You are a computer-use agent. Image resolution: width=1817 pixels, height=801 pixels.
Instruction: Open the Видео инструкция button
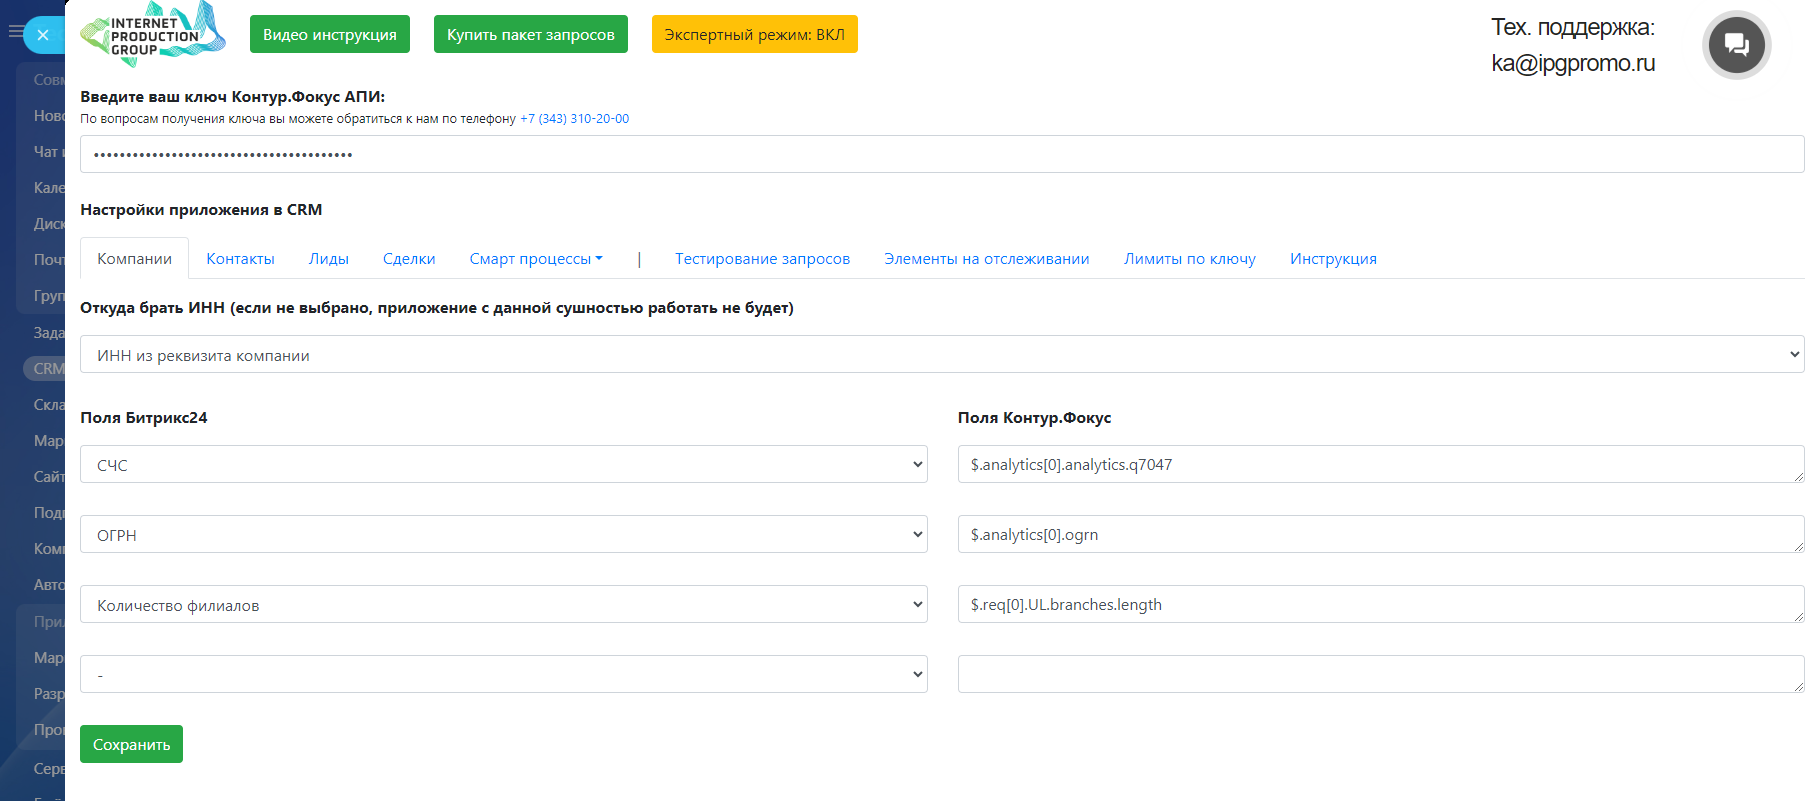tap(329, 35)
